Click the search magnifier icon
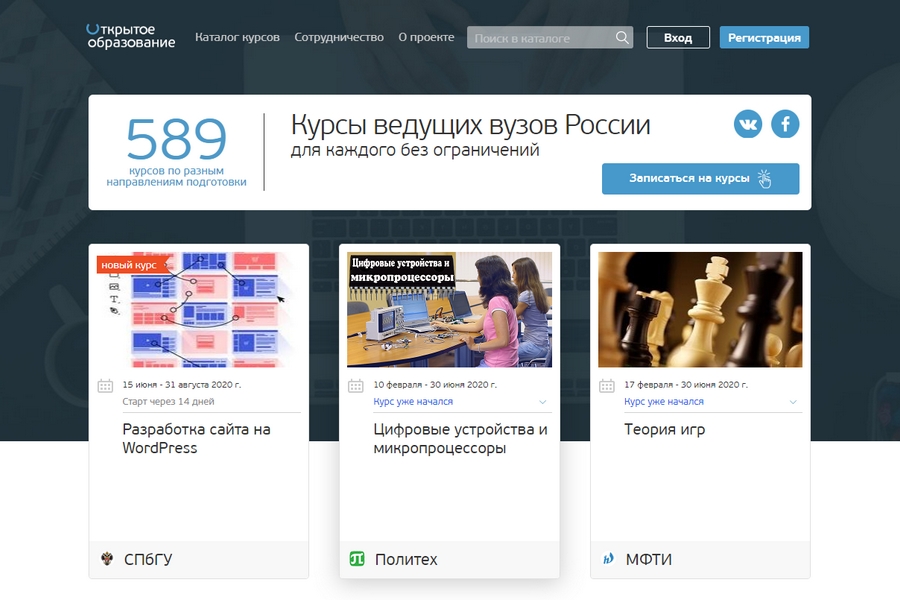This screenshot has height=600, width=900. coord(622,38)
